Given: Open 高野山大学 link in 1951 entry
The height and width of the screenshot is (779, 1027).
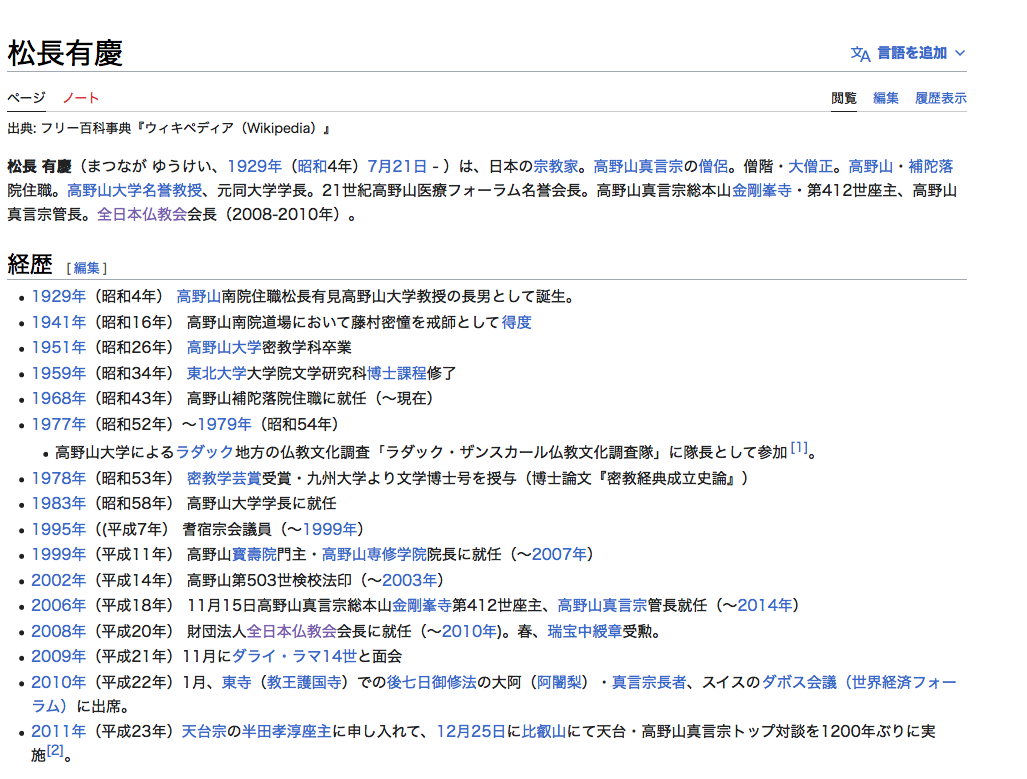Looking at the screenshot, I should (224, 347).
